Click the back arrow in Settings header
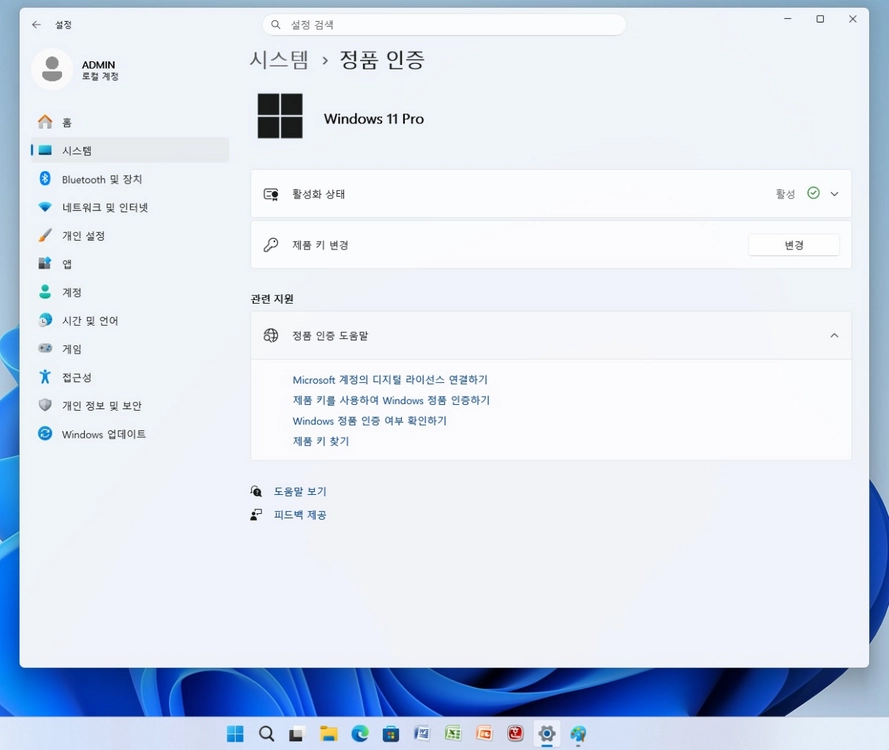The width and height of the screenshot is (889, 750). 36,24
